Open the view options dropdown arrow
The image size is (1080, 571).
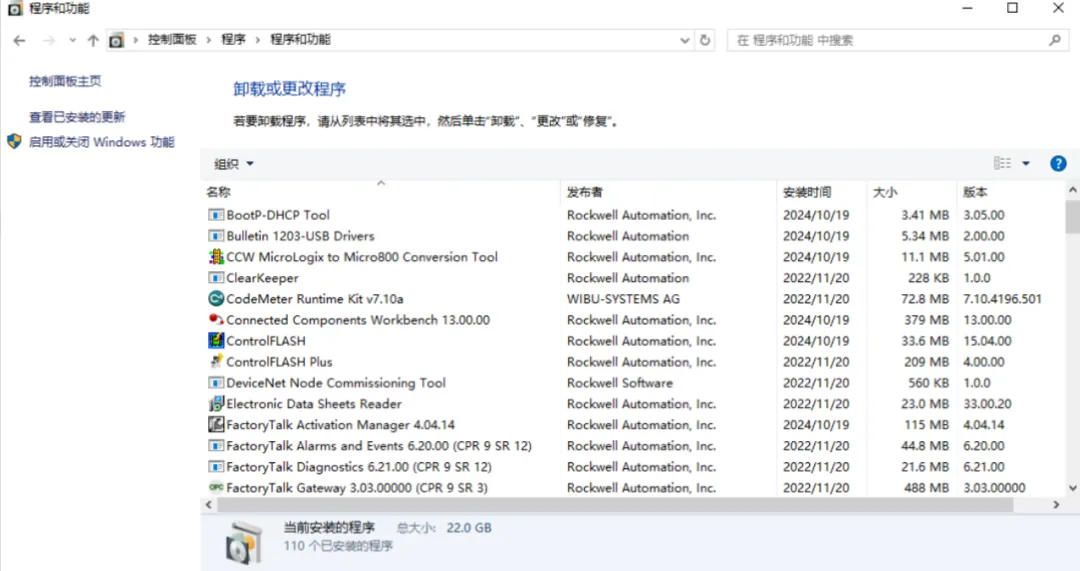1026,163
